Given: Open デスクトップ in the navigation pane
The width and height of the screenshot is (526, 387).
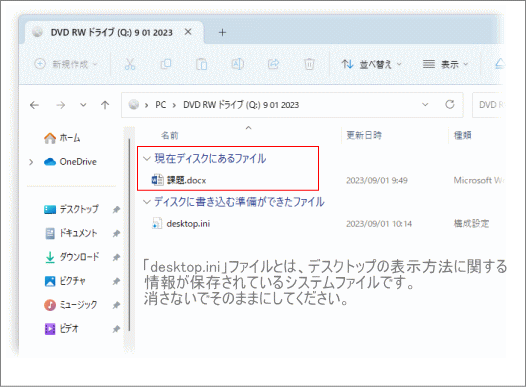Looking at the screenshot, I should click(71, 209).
